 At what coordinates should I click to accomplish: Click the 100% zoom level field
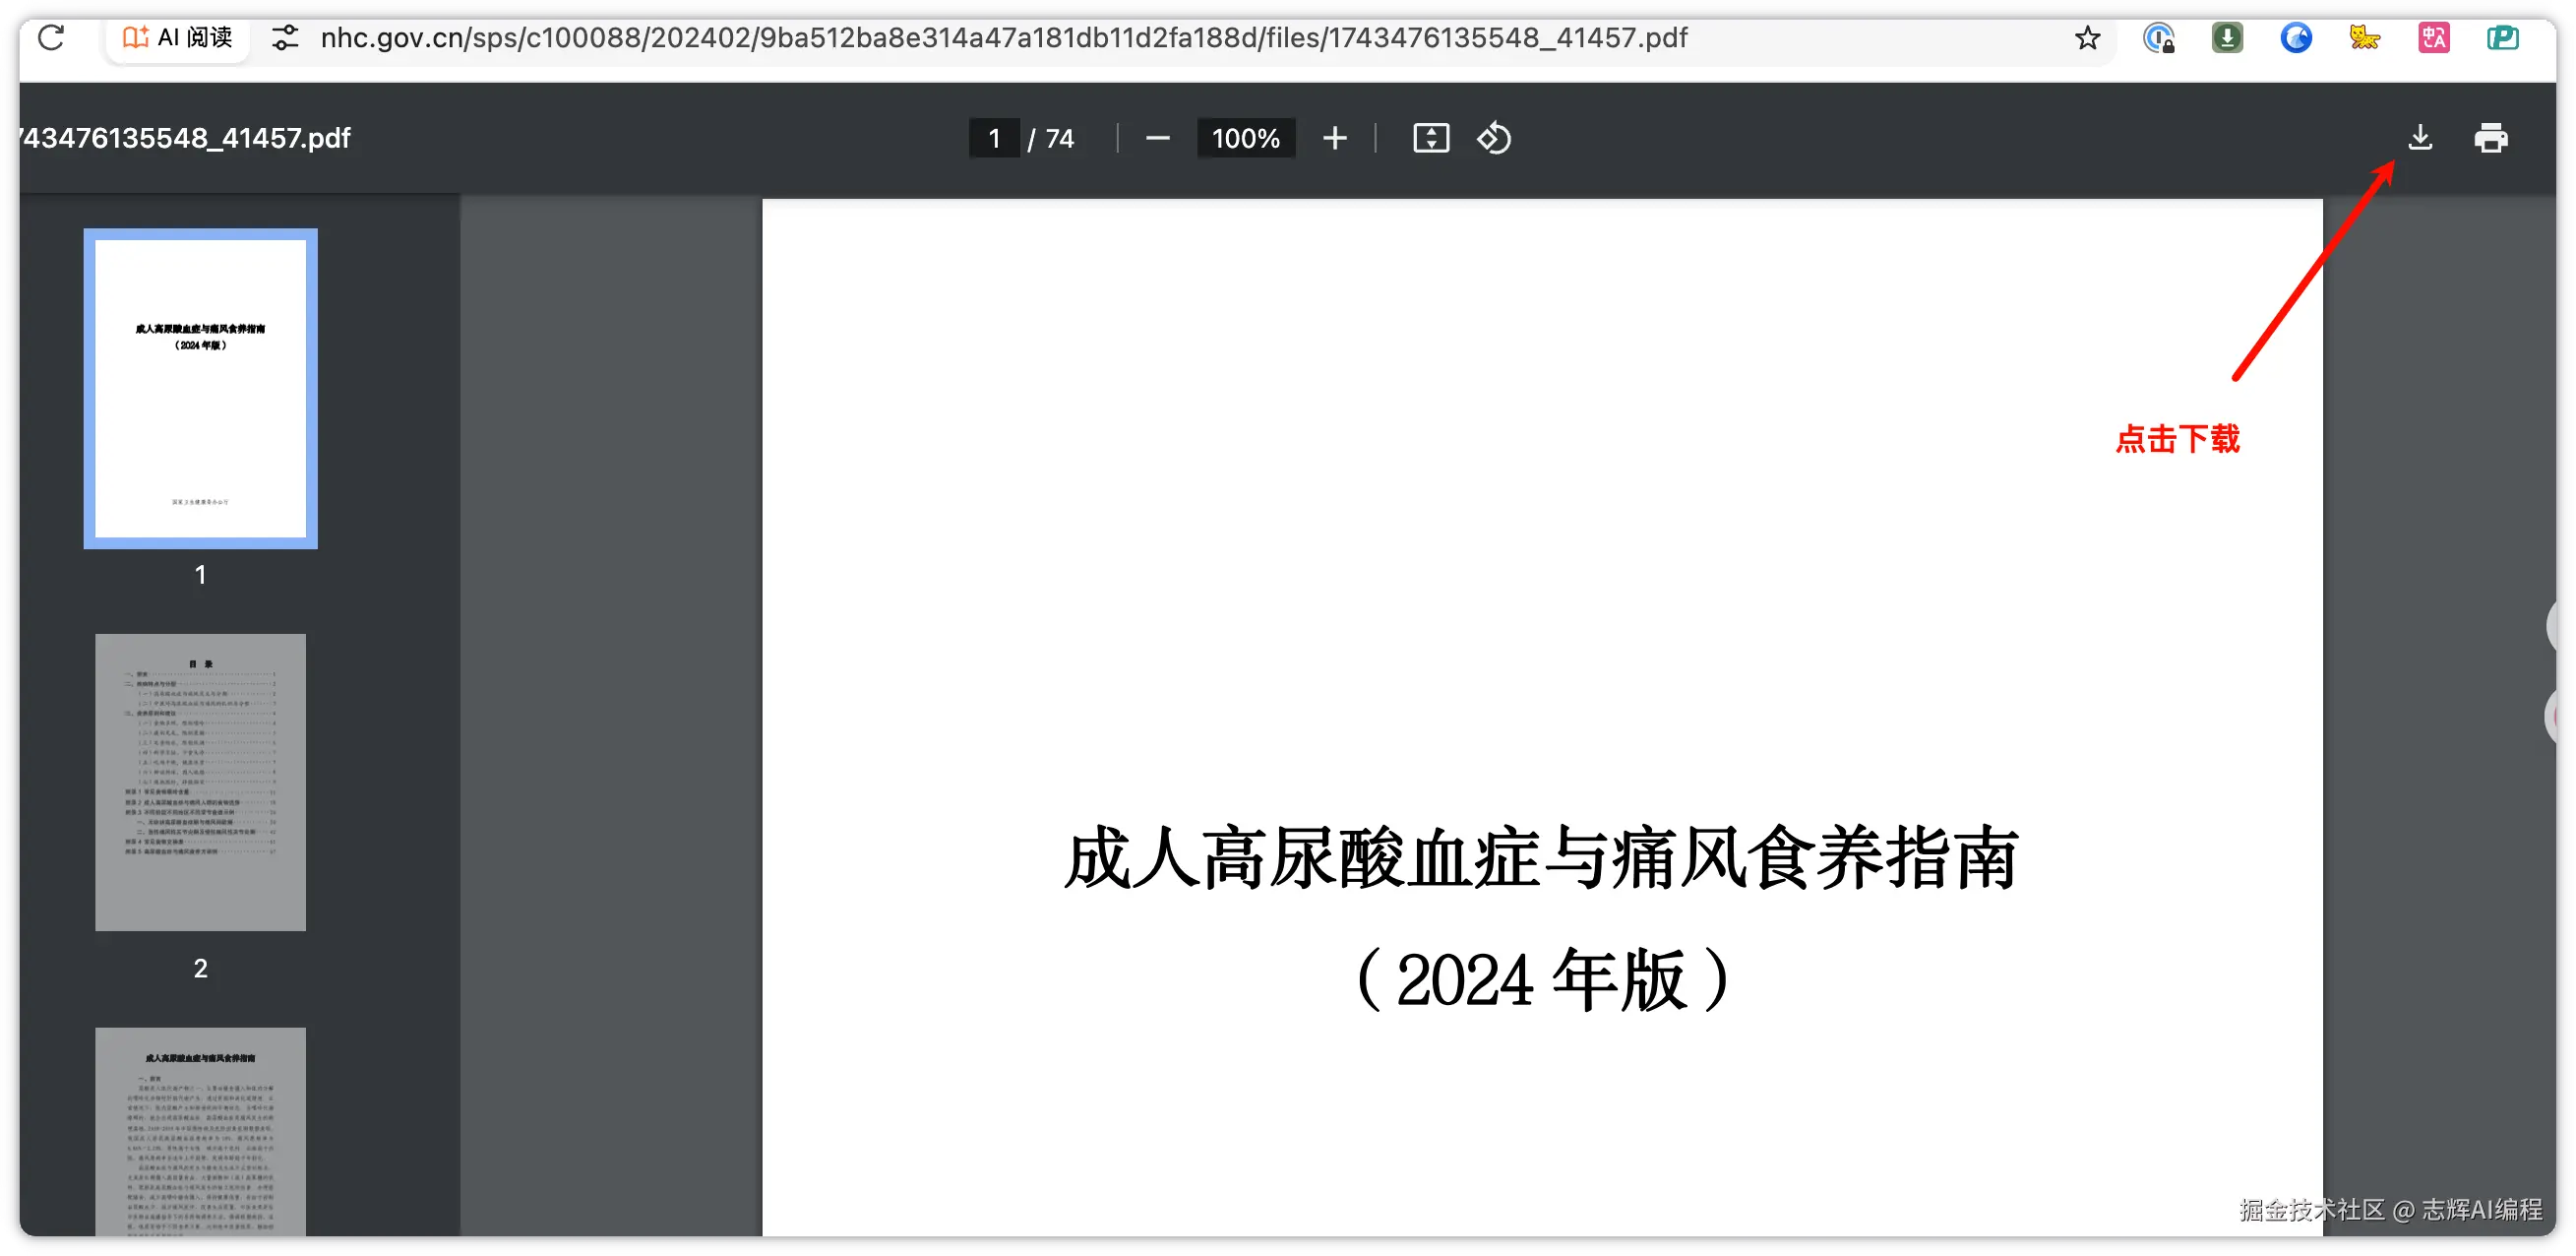pyautogui.click(x=1246, y=138)
